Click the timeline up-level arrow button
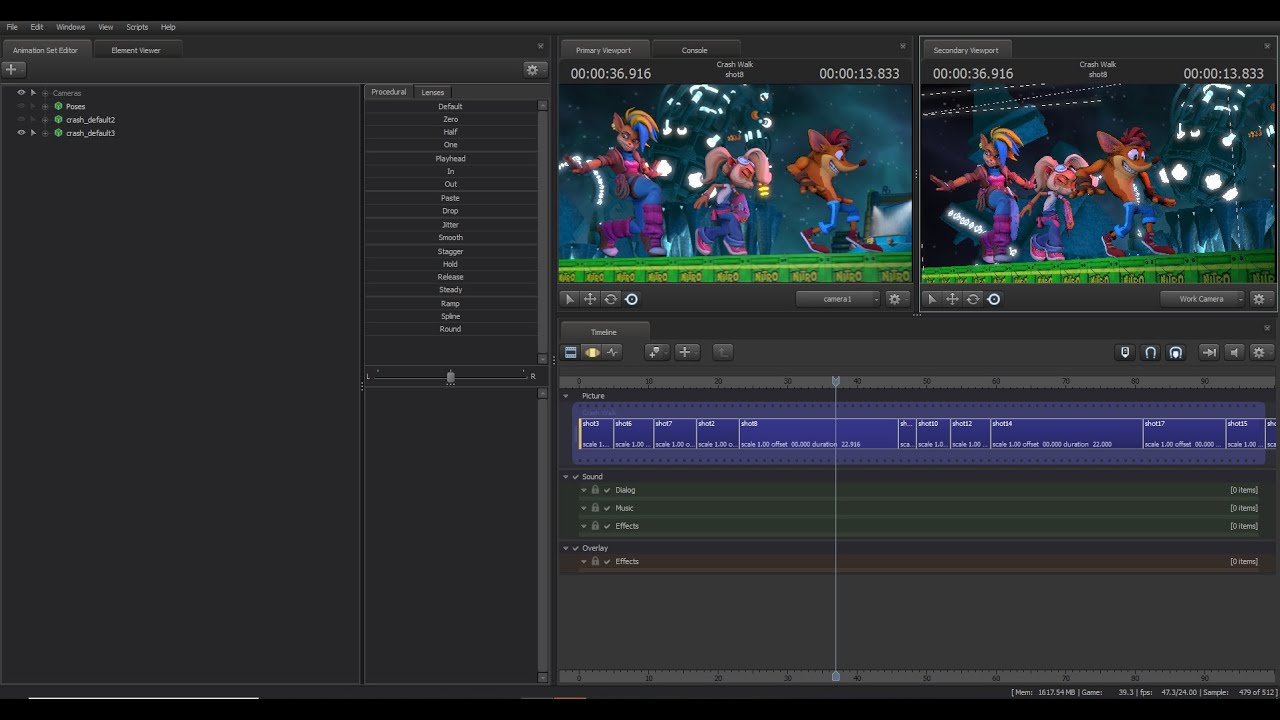 point(723,352)
